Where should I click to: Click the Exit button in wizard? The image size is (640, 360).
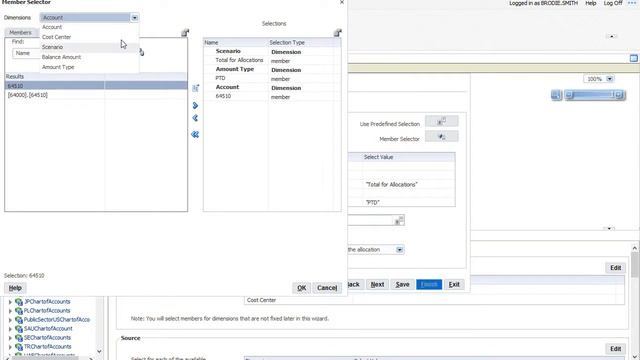coord(454,284)
